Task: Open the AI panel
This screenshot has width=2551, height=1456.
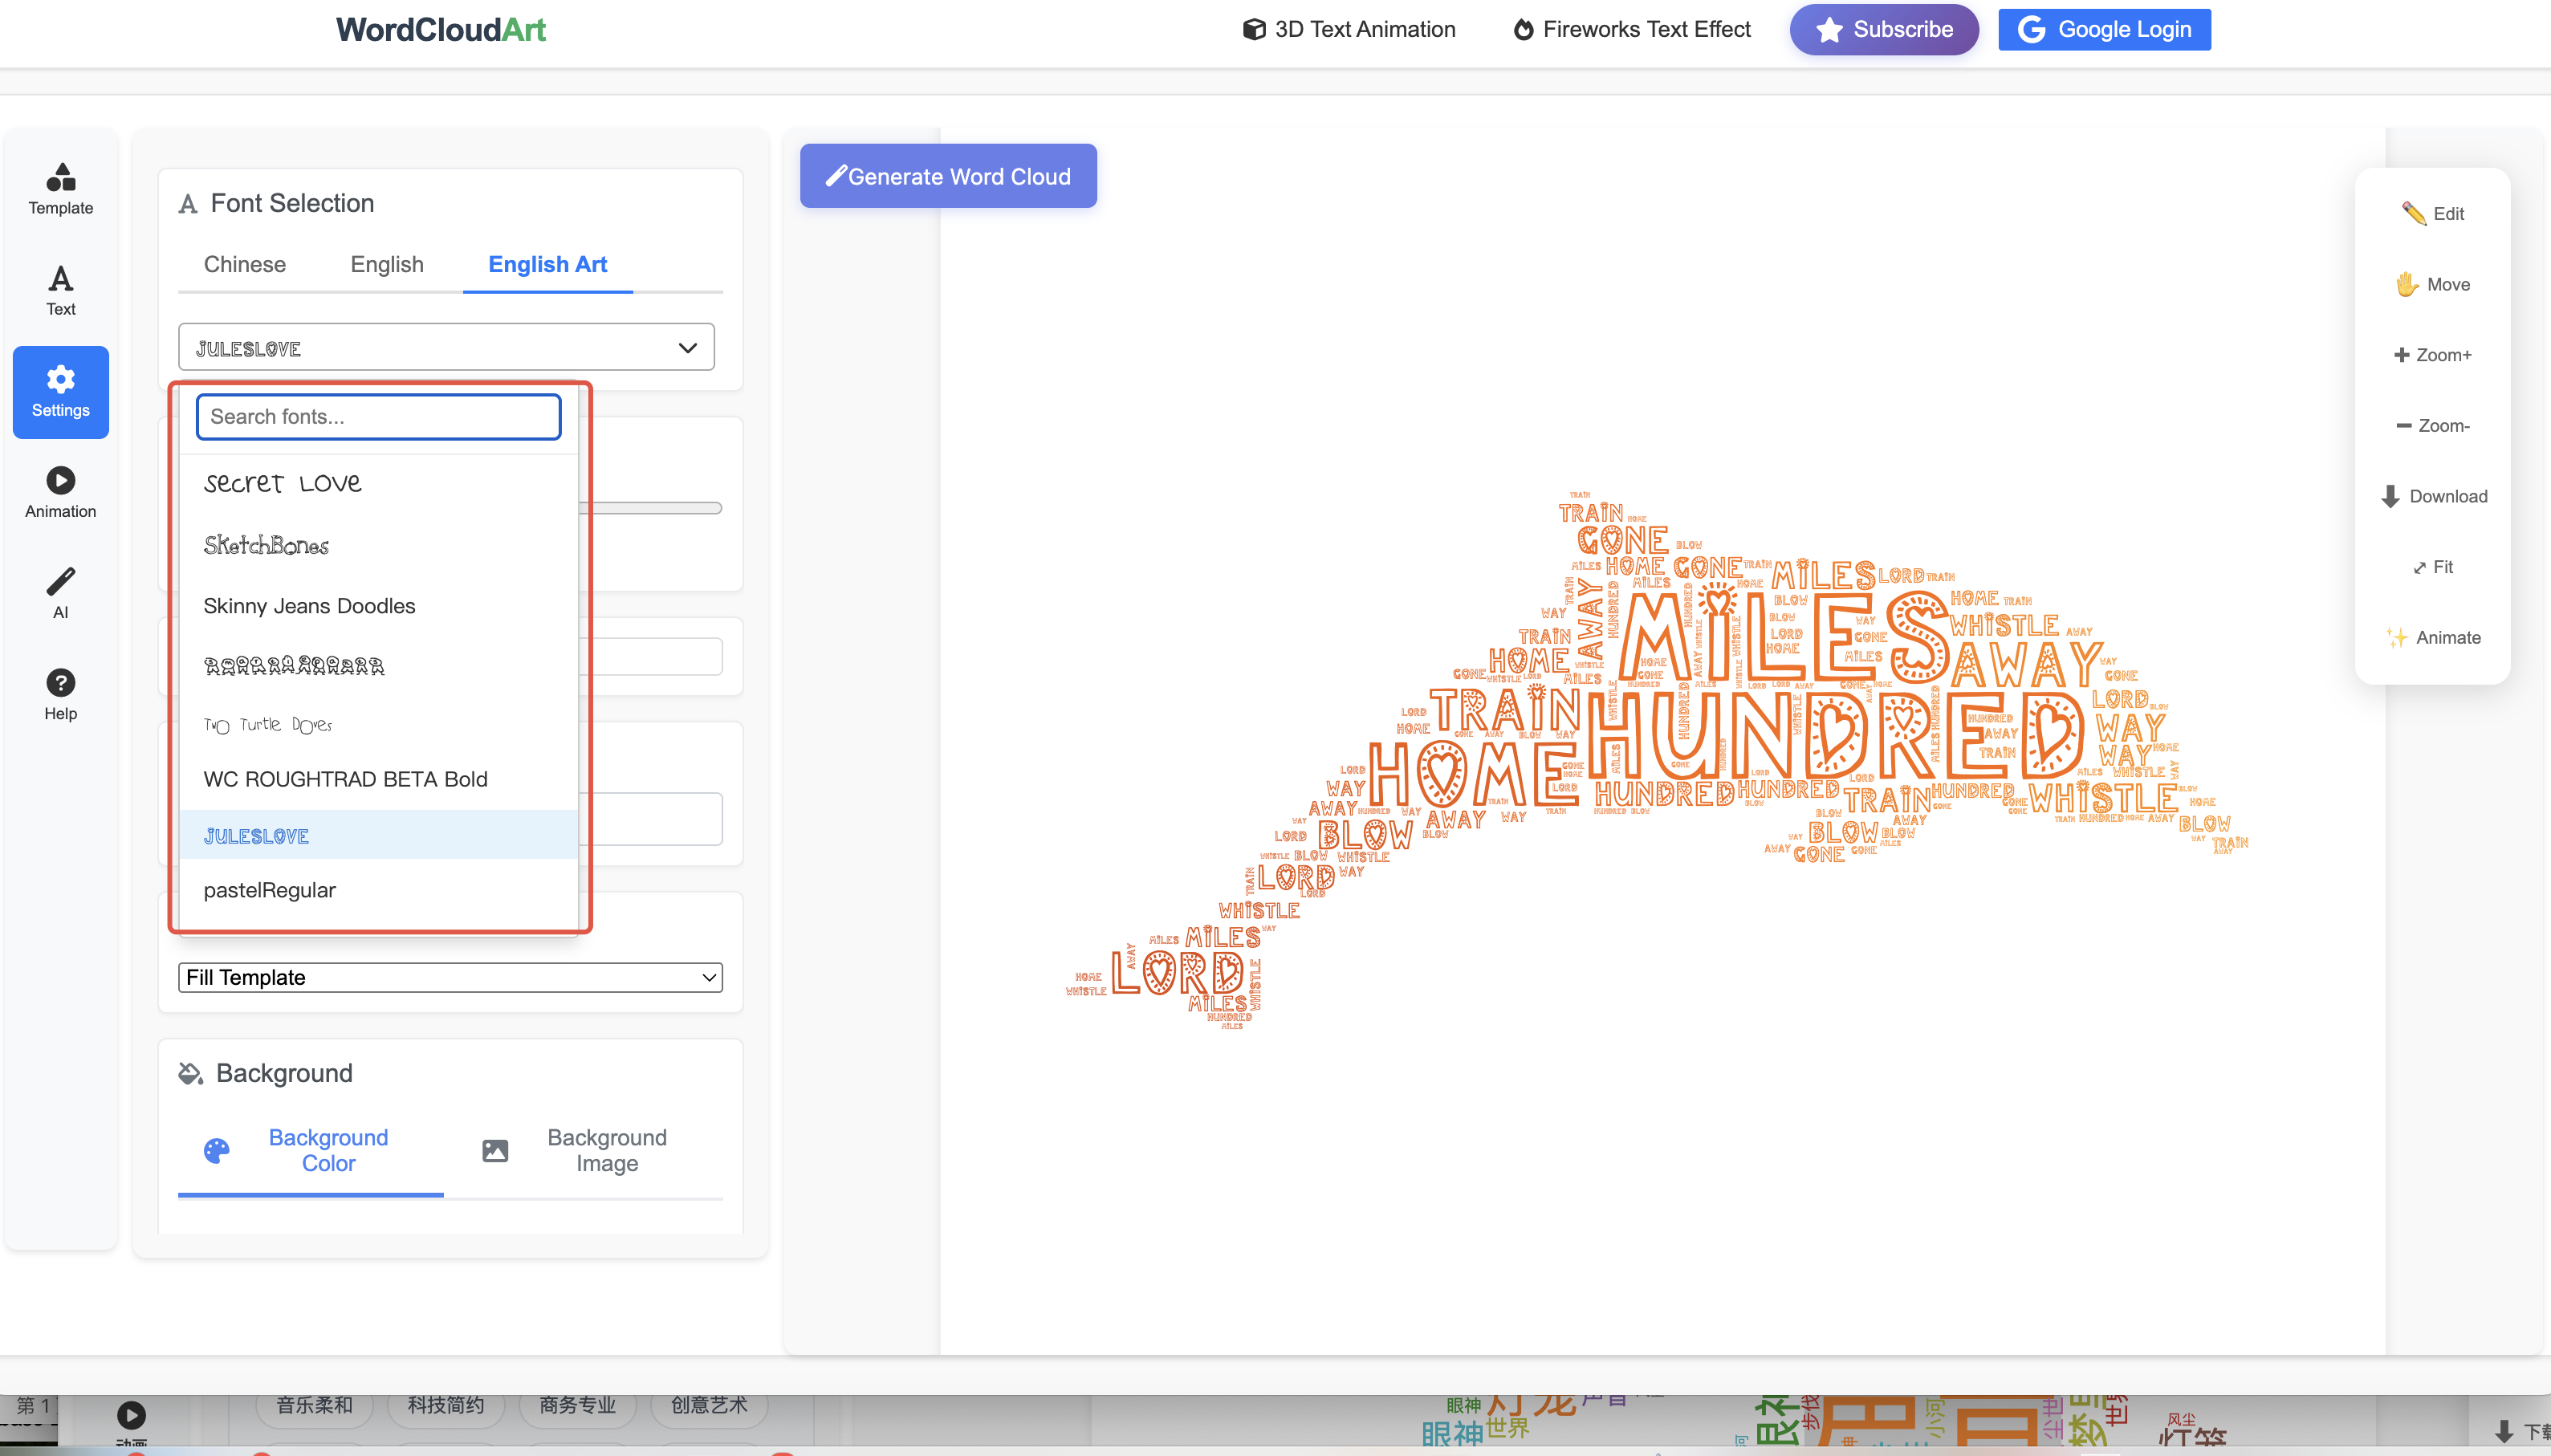Action: 60,592
